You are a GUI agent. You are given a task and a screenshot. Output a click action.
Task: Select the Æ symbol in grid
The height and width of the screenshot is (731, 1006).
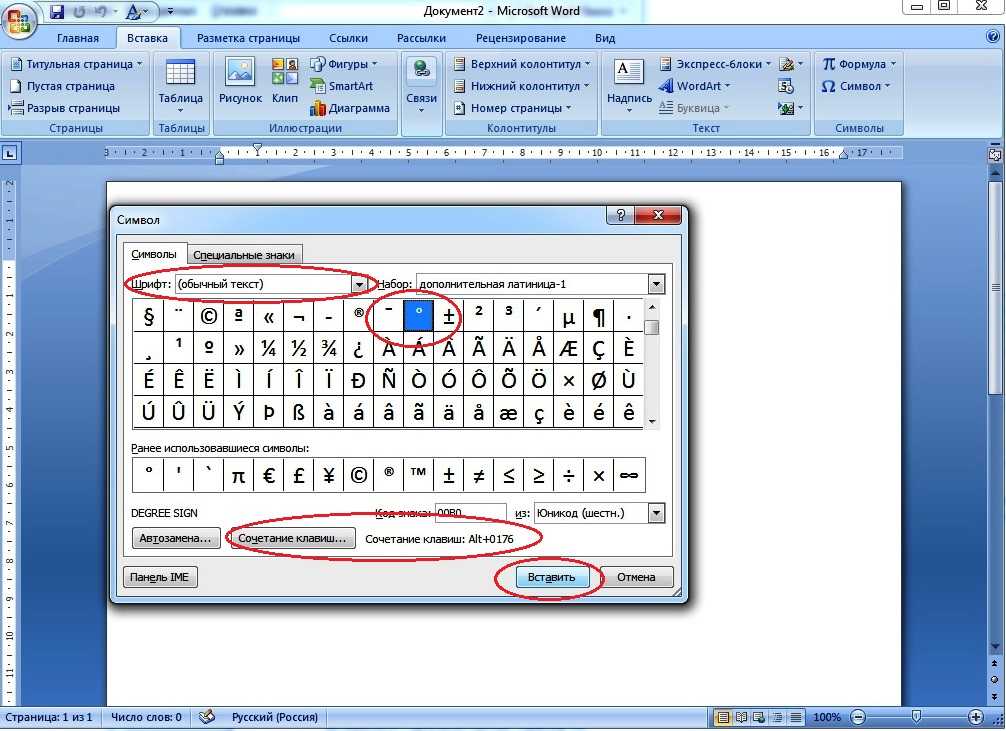(x=568, y=348)
